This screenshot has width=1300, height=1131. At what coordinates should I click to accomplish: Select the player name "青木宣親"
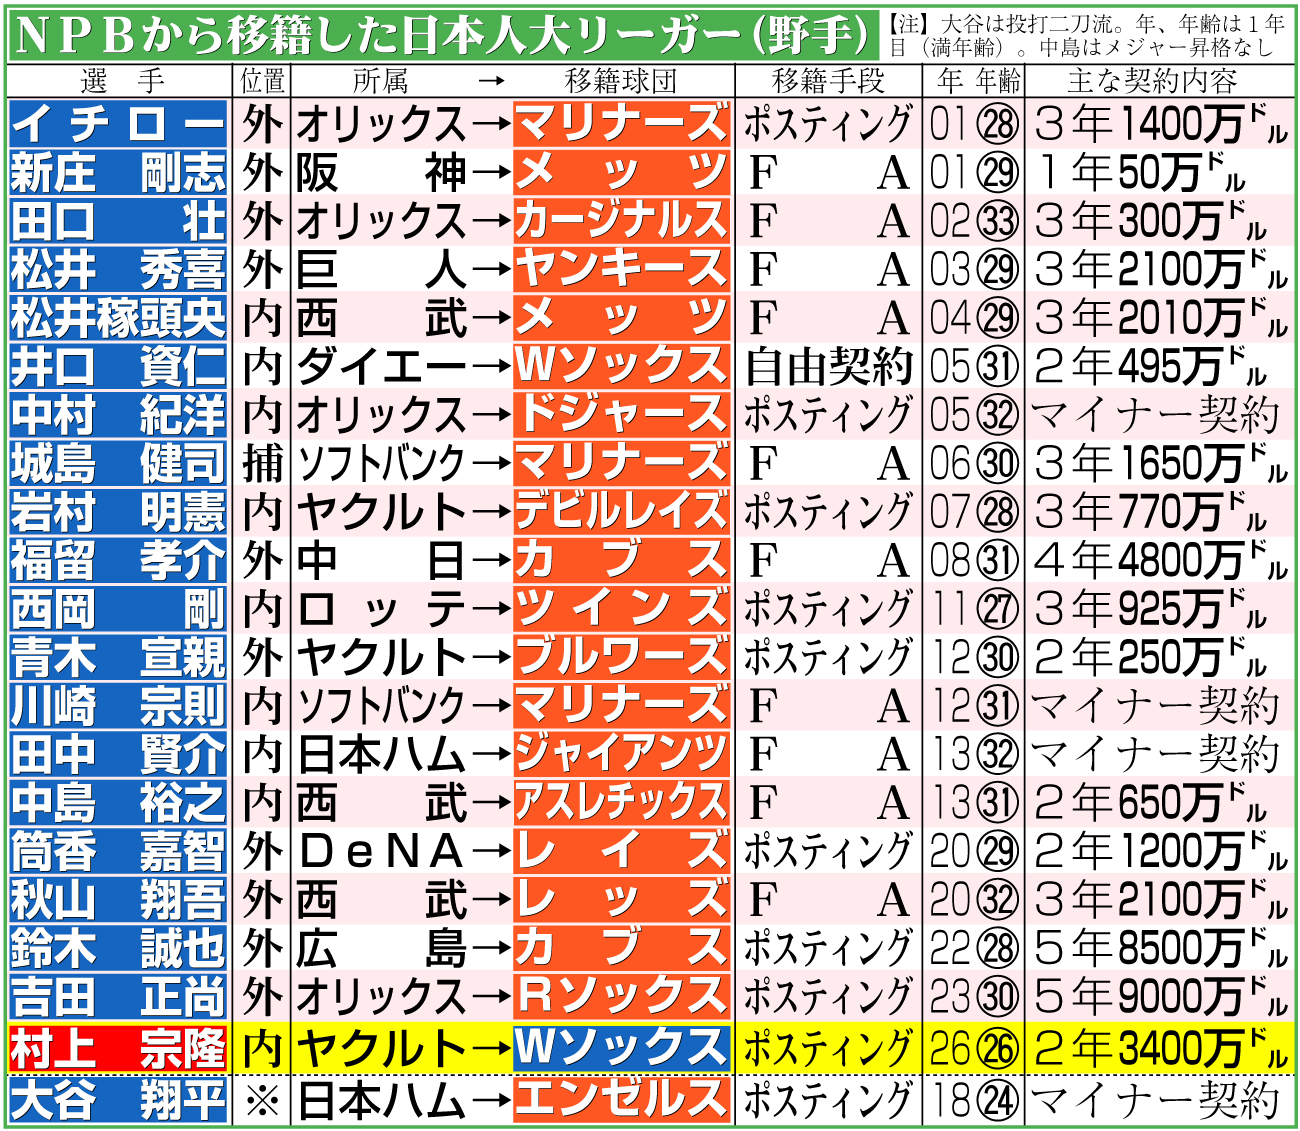tap(119, 657)
